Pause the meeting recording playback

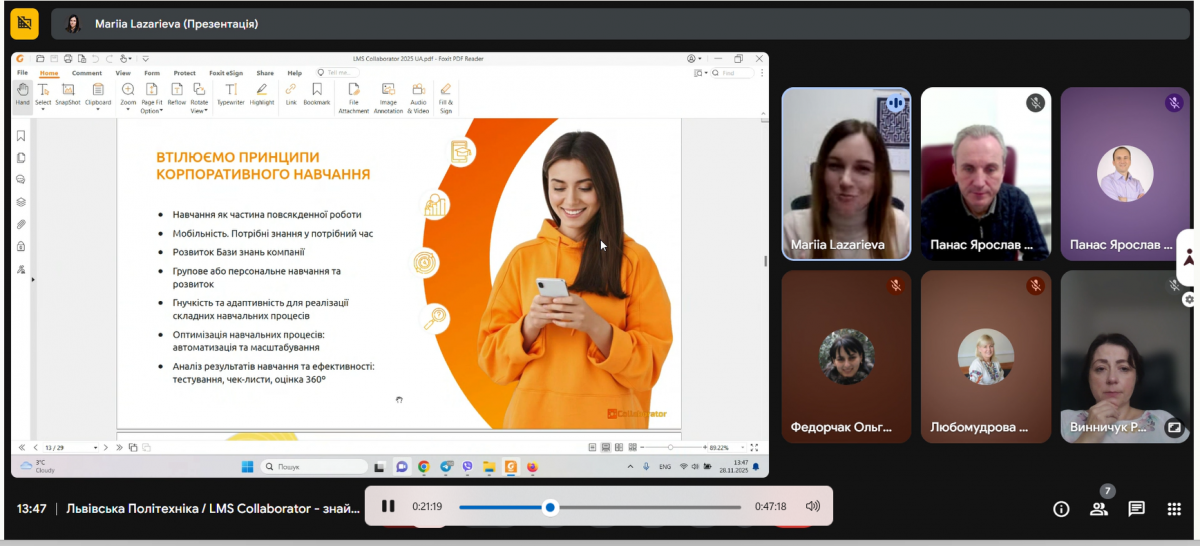pyautogui.click(x=388, y=507)
